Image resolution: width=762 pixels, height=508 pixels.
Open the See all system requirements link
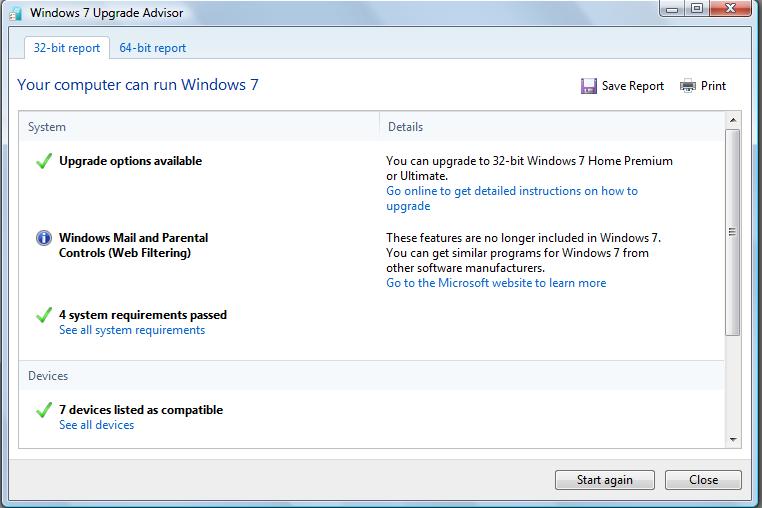[132, 330]
